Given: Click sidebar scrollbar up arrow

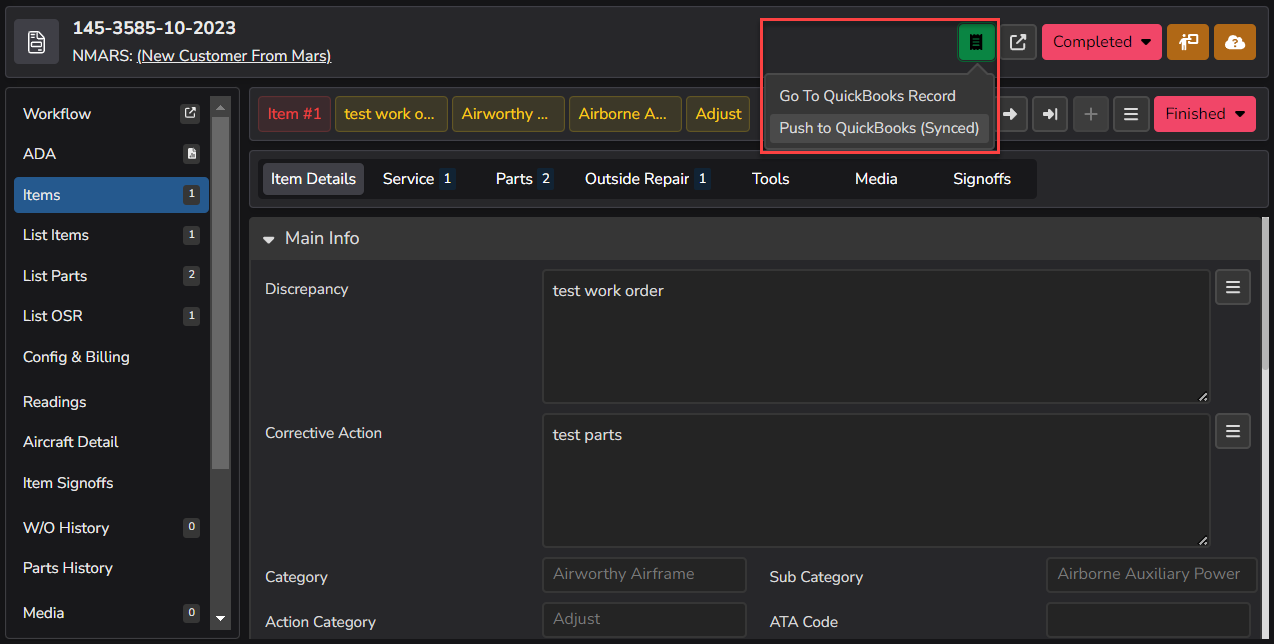Looking at the screenshot, I should click(221, 105).
